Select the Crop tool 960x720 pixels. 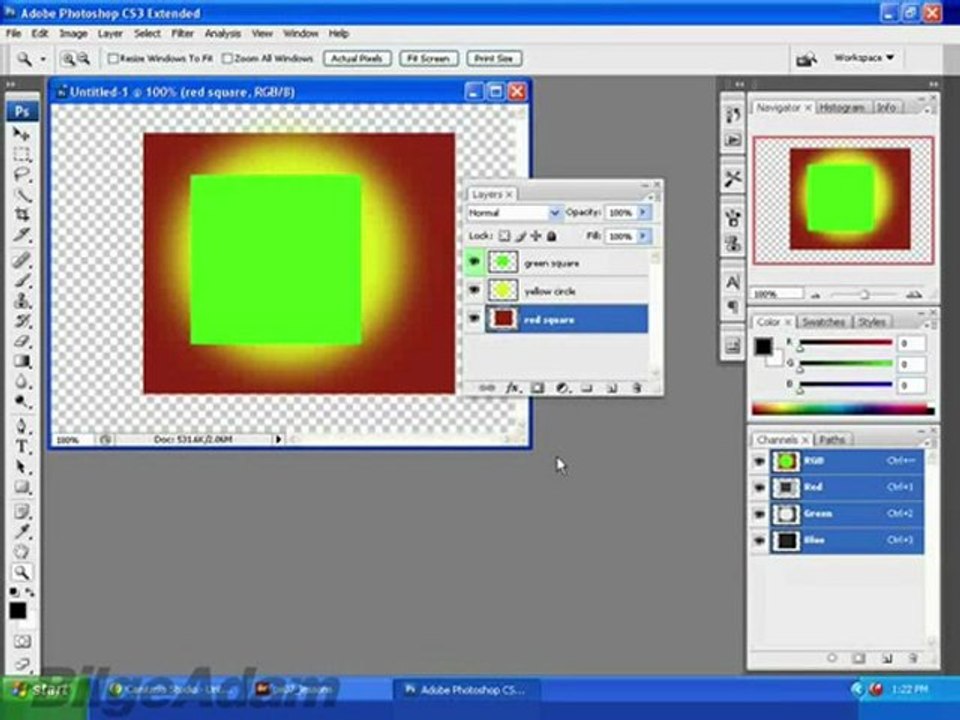pos(22,215)
